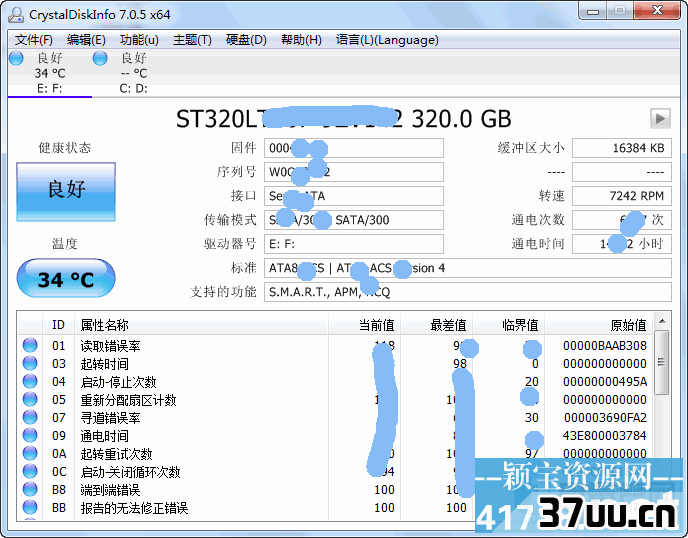Open the 编辑(E) menu
Screen dimensions: 688x538
point(86,40)
